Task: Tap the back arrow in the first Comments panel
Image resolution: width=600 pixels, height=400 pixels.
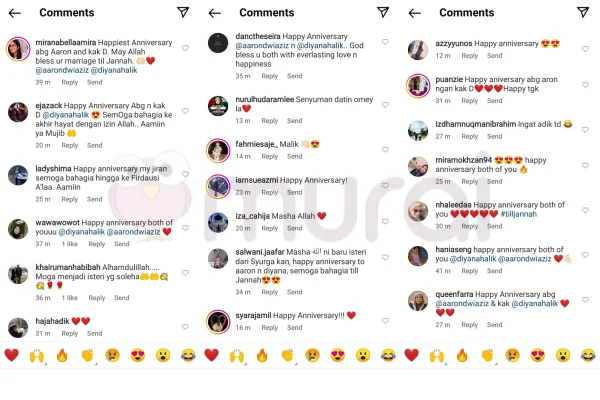Action: click(15, 13)
